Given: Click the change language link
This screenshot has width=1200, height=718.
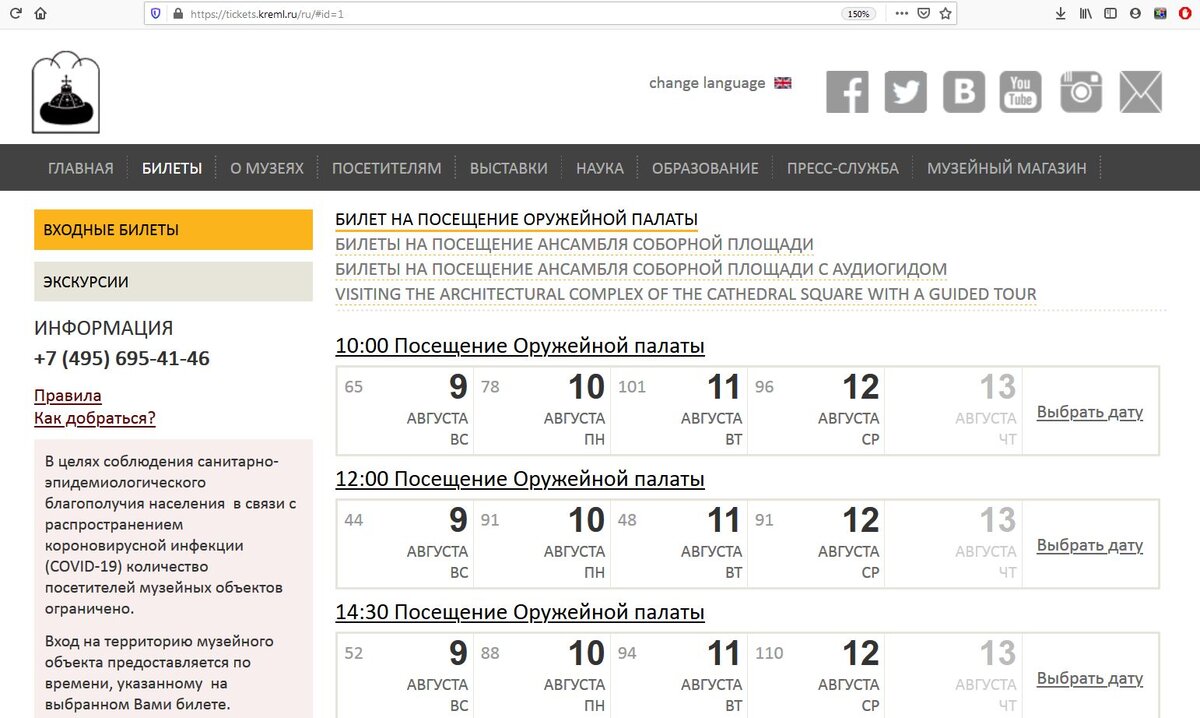Looking at the screenshot, I should click(707, 83).
